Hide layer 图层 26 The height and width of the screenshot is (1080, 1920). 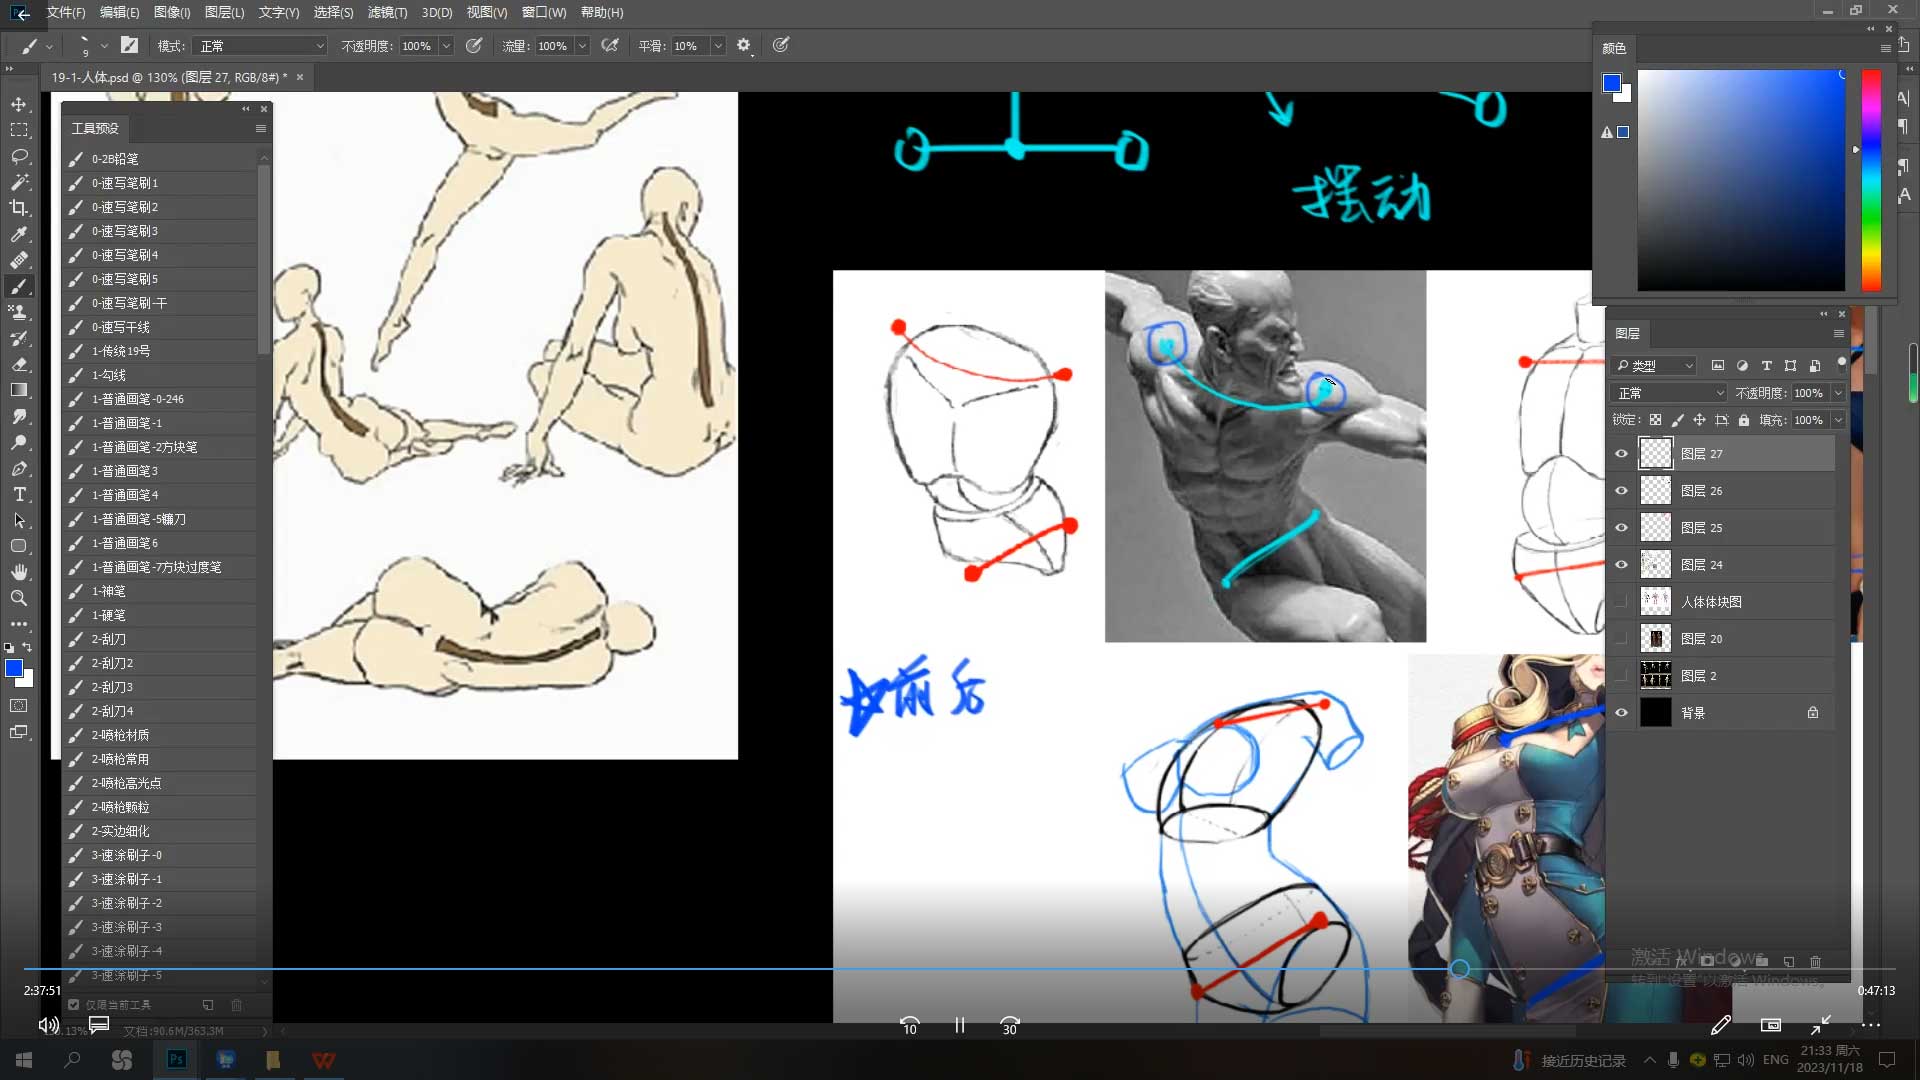1621,491
